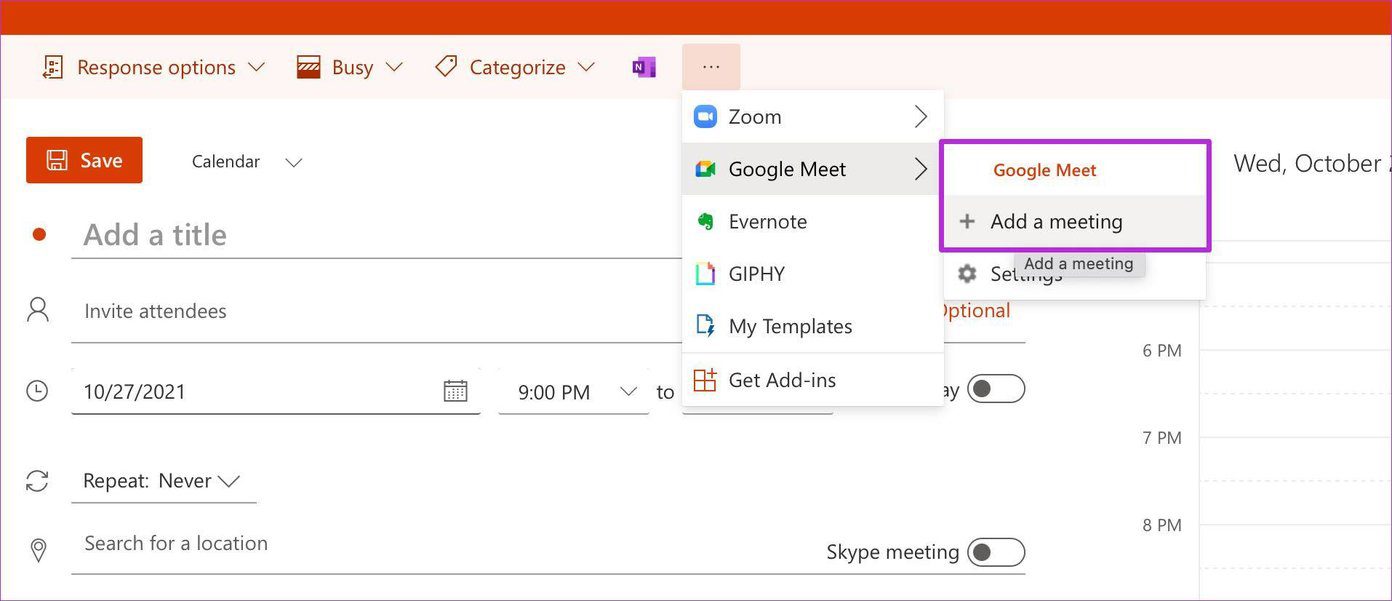1392x601 pixels.
Task: Click the Add a title field
Action: pos(377,235)
